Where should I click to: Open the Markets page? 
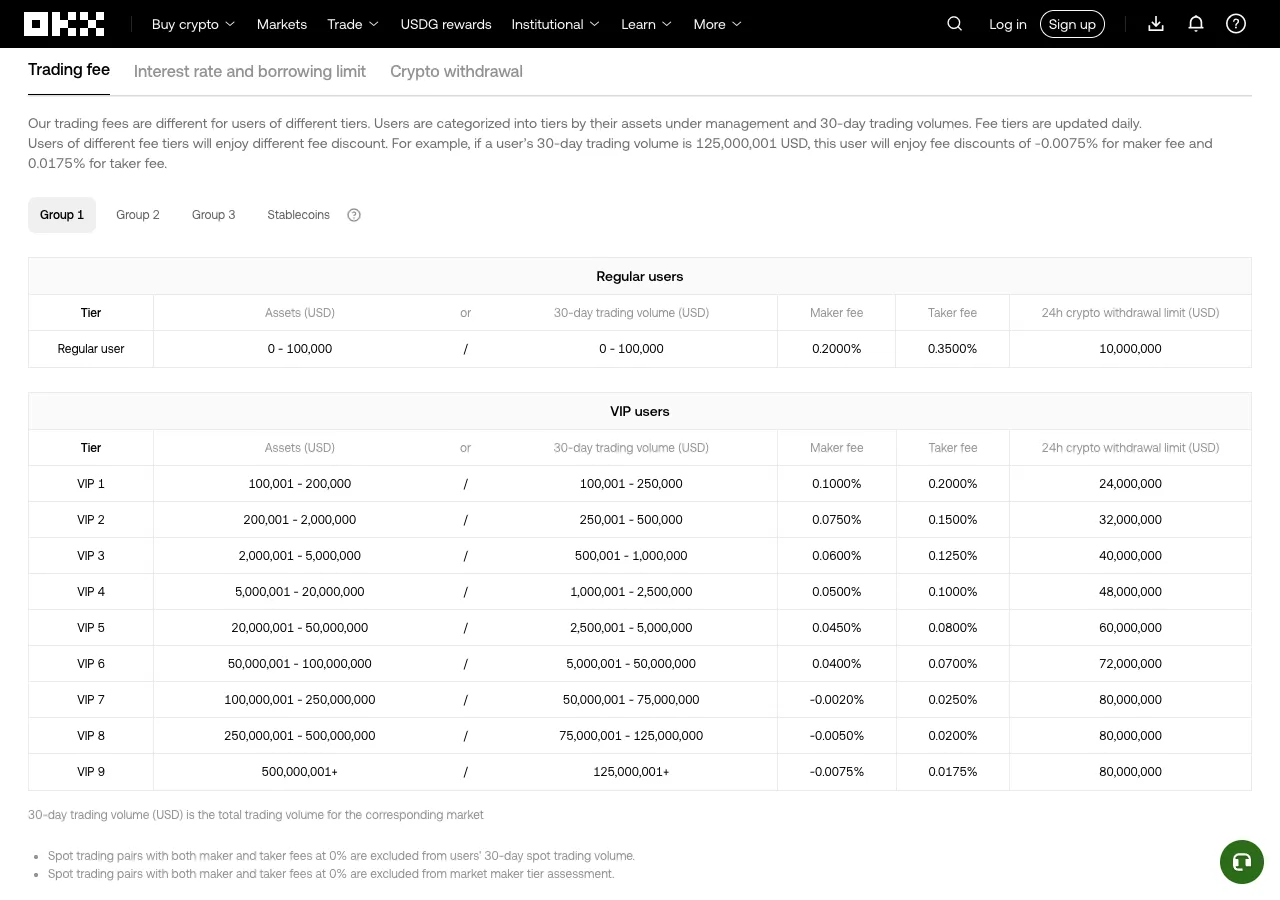(x=282, y=24)
